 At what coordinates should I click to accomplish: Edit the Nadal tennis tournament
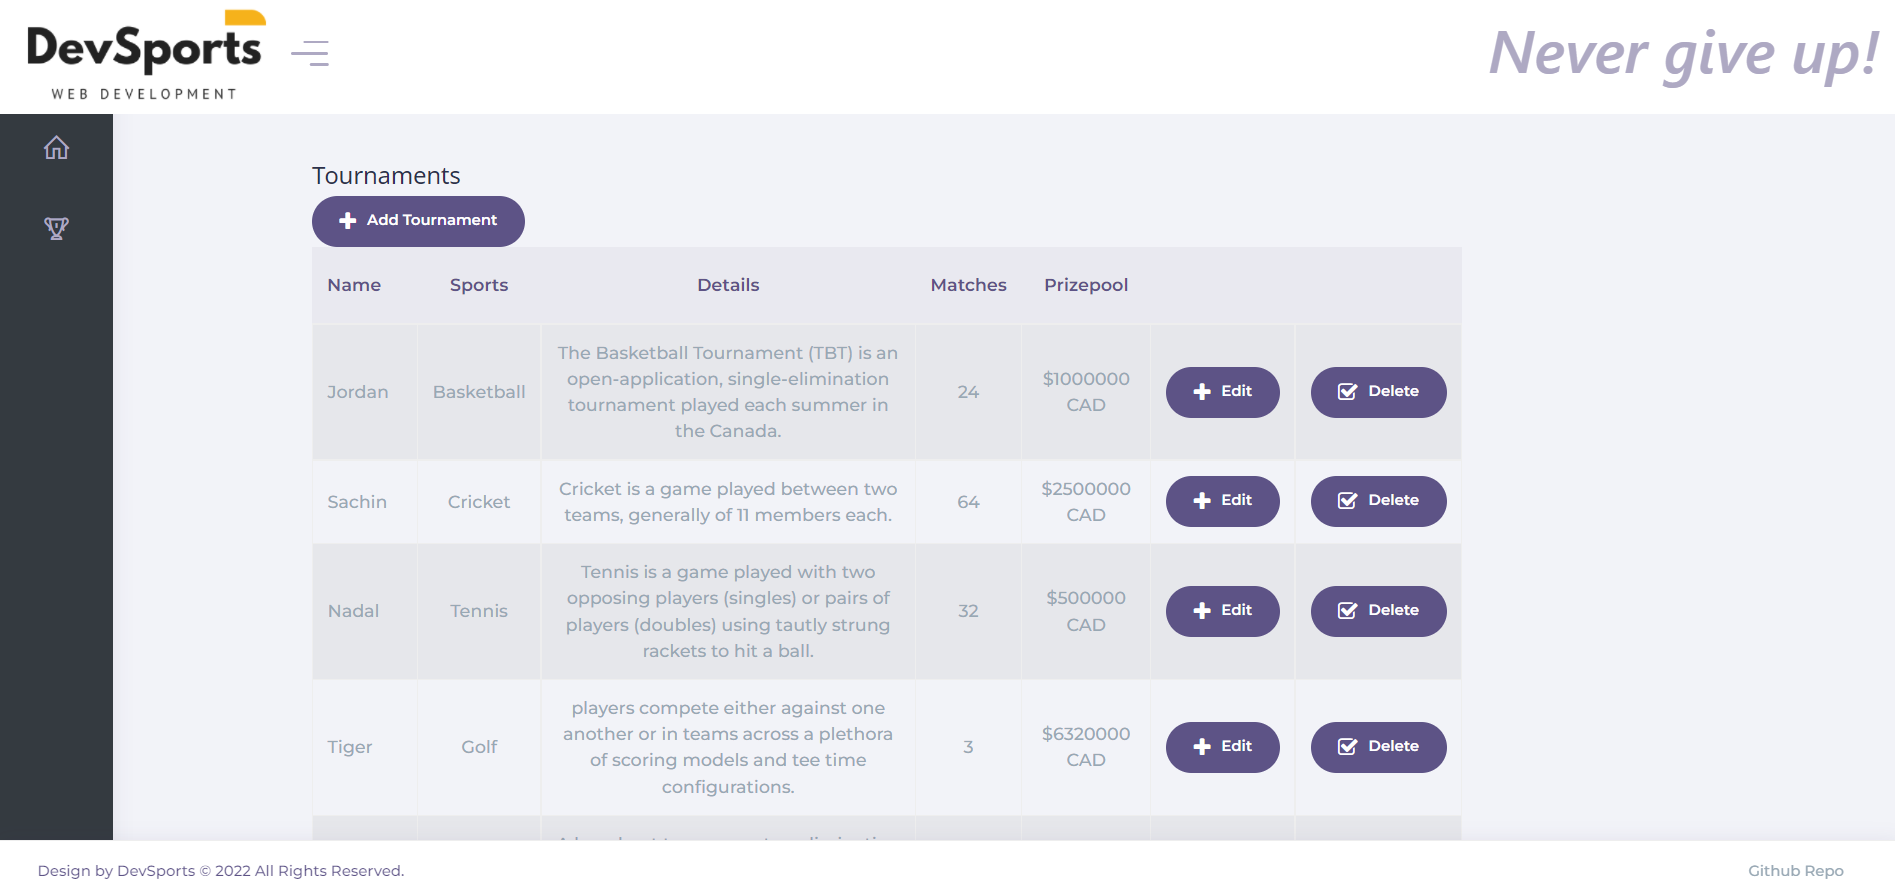pyautogui.click(x=1222, y=611)
